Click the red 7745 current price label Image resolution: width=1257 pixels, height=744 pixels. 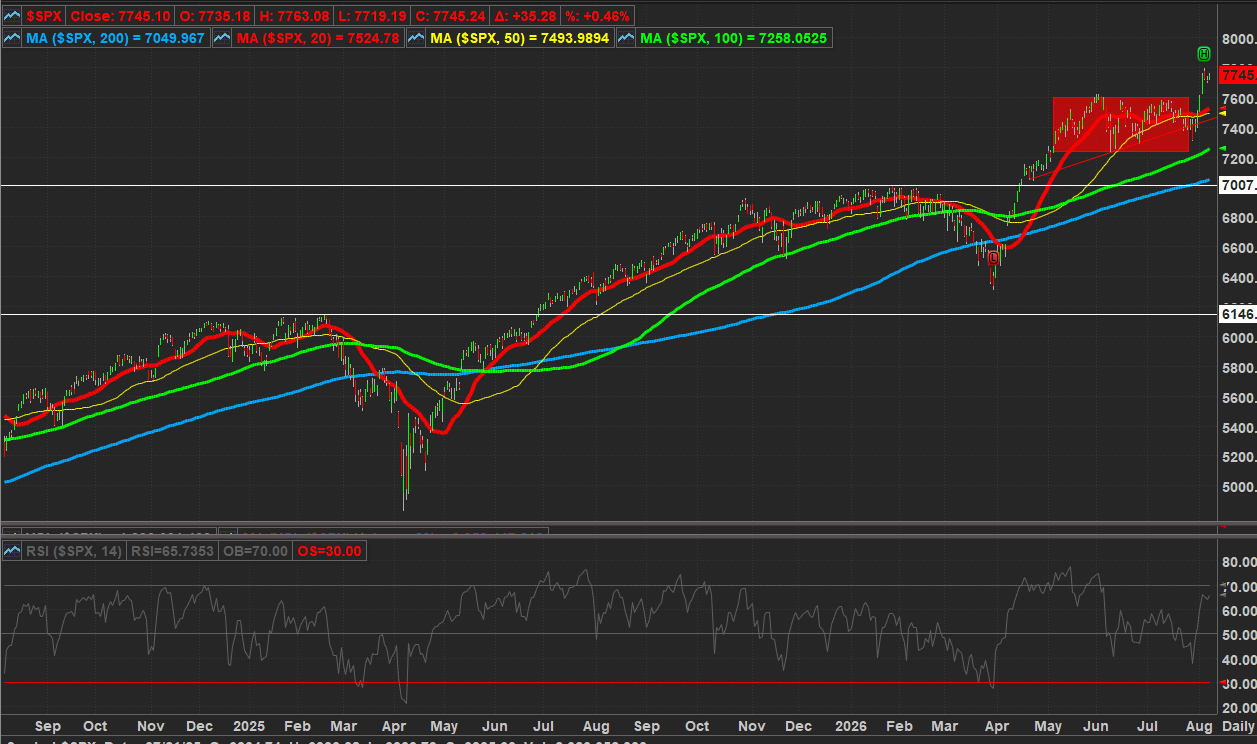click(1238, 75)
